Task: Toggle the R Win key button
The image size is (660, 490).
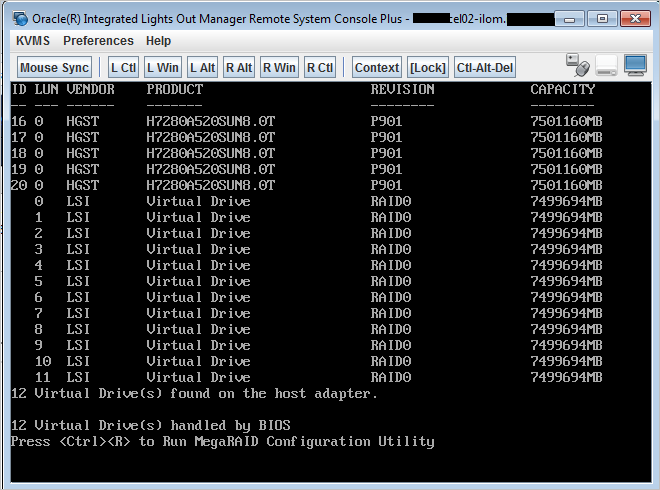Action: click(x=279, y=67)
